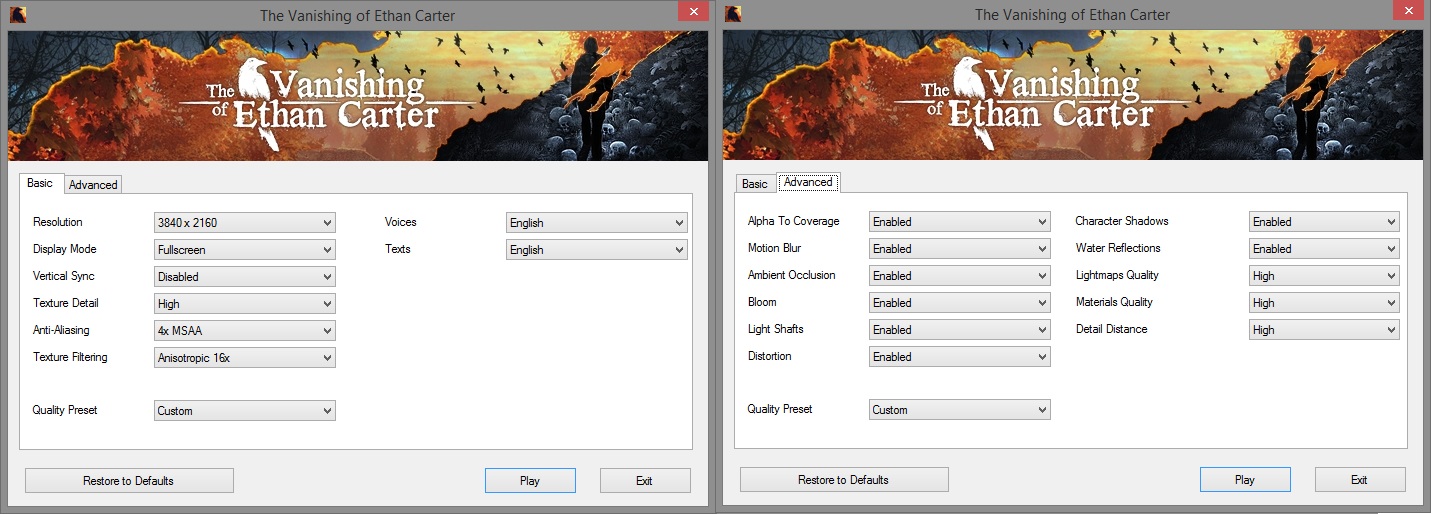Click the Ambient Occlusion label text
The width and height of the screenshot is (1431, 514).
[792, 275]
